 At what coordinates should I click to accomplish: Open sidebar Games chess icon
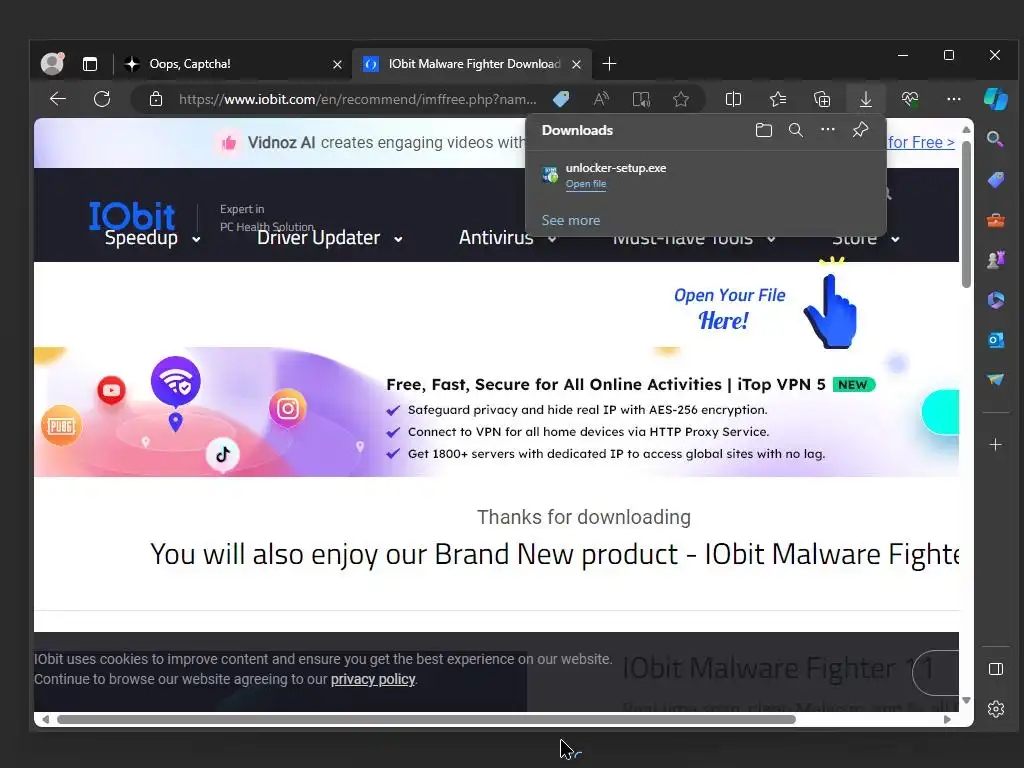(x=995, y=260)
